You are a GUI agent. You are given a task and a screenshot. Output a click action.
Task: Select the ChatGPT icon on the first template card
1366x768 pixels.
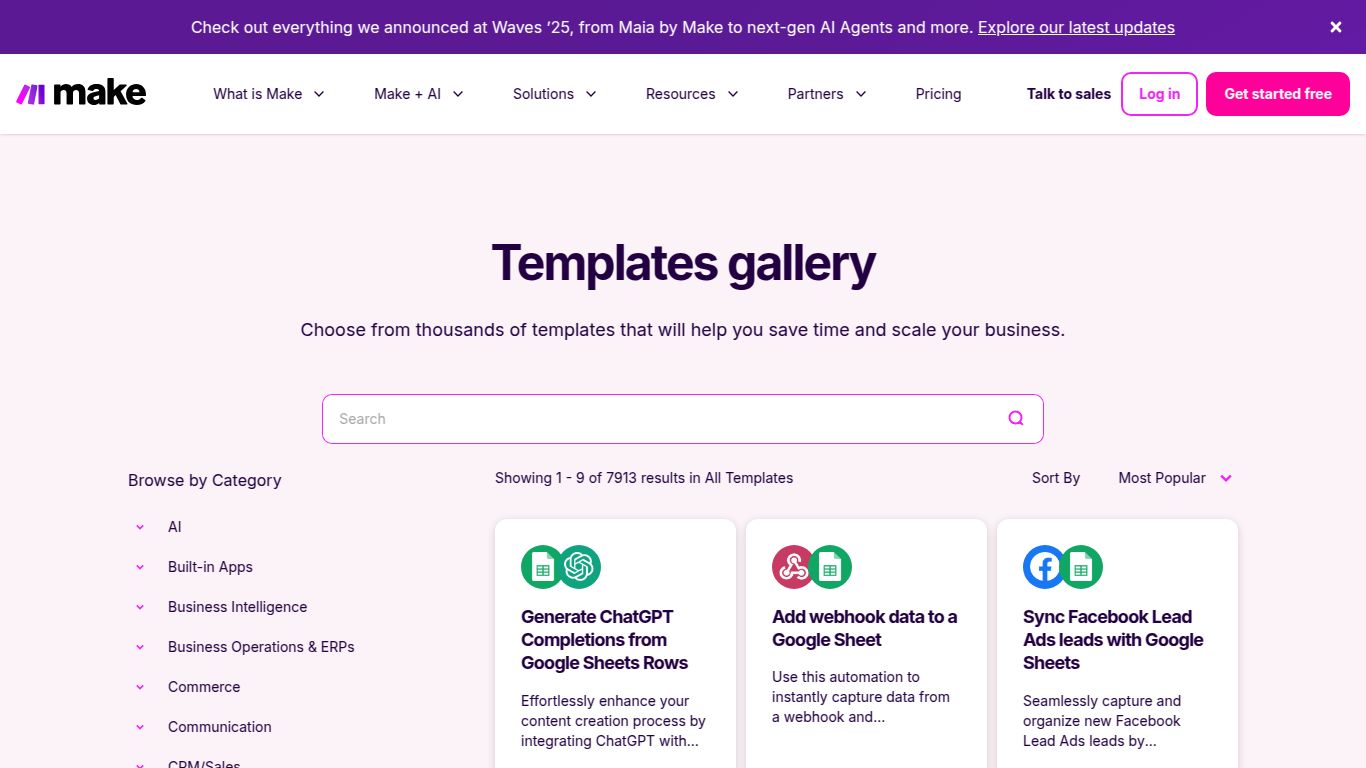pyautogui.click(x=580, y=566)
